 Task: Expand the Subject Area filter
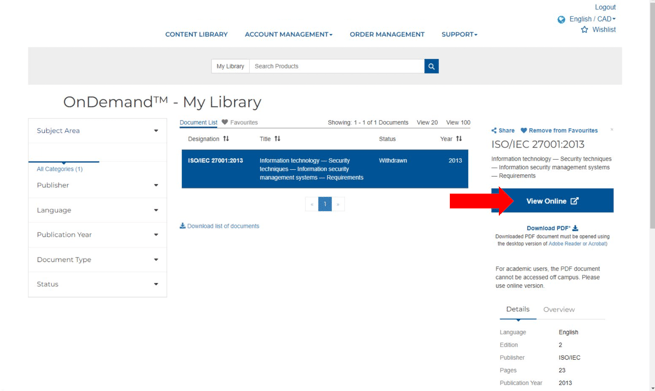click(97, 131)
